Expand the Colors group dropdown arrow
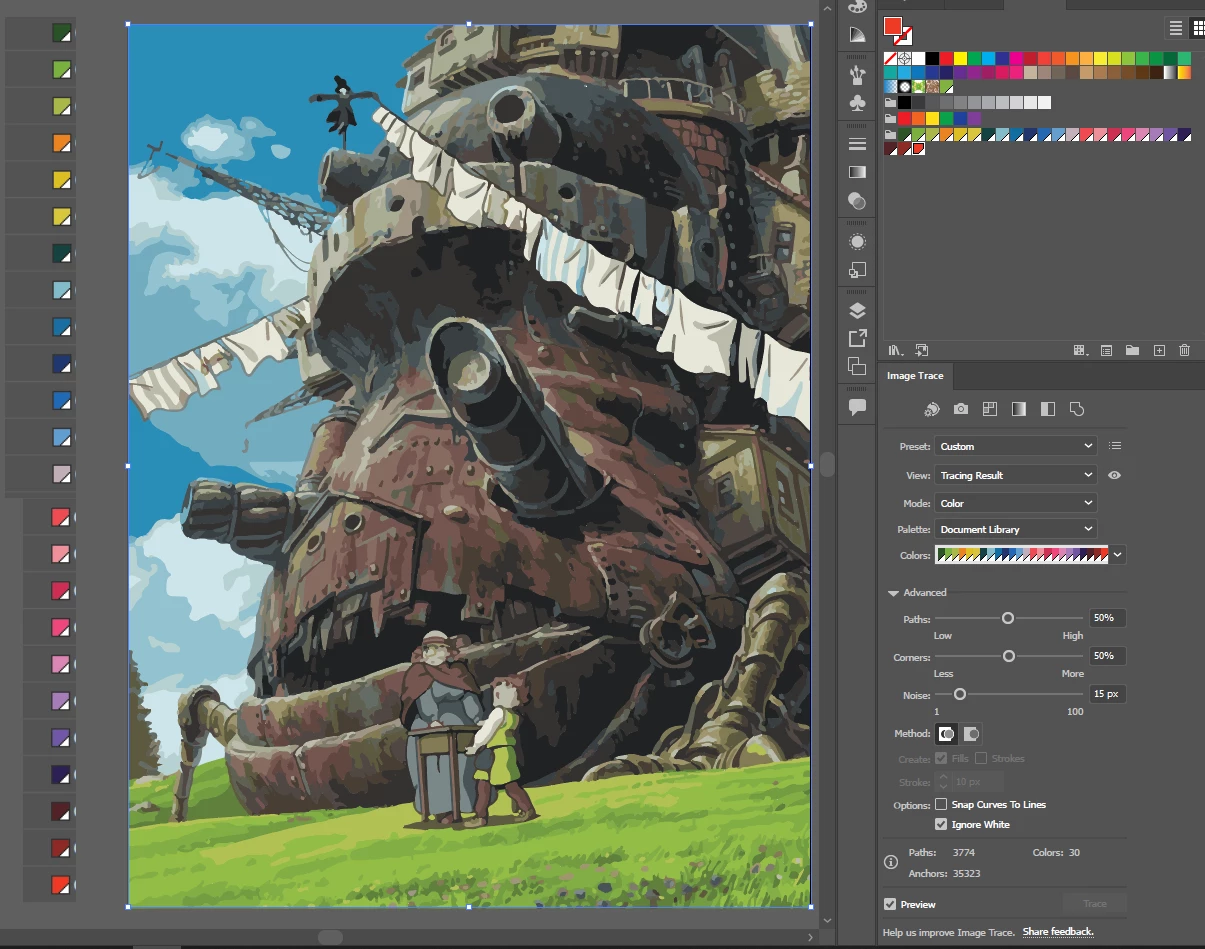This screenshot has height=949, width=1205. [1118, 555]
